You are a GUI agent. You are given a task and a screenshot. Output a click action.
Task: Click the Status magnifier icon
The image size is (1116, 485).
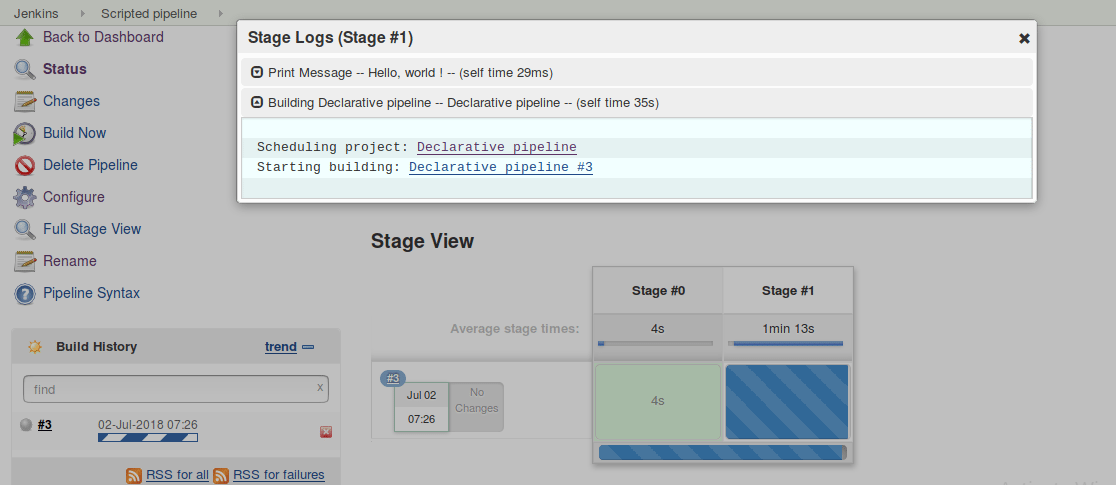24,70
